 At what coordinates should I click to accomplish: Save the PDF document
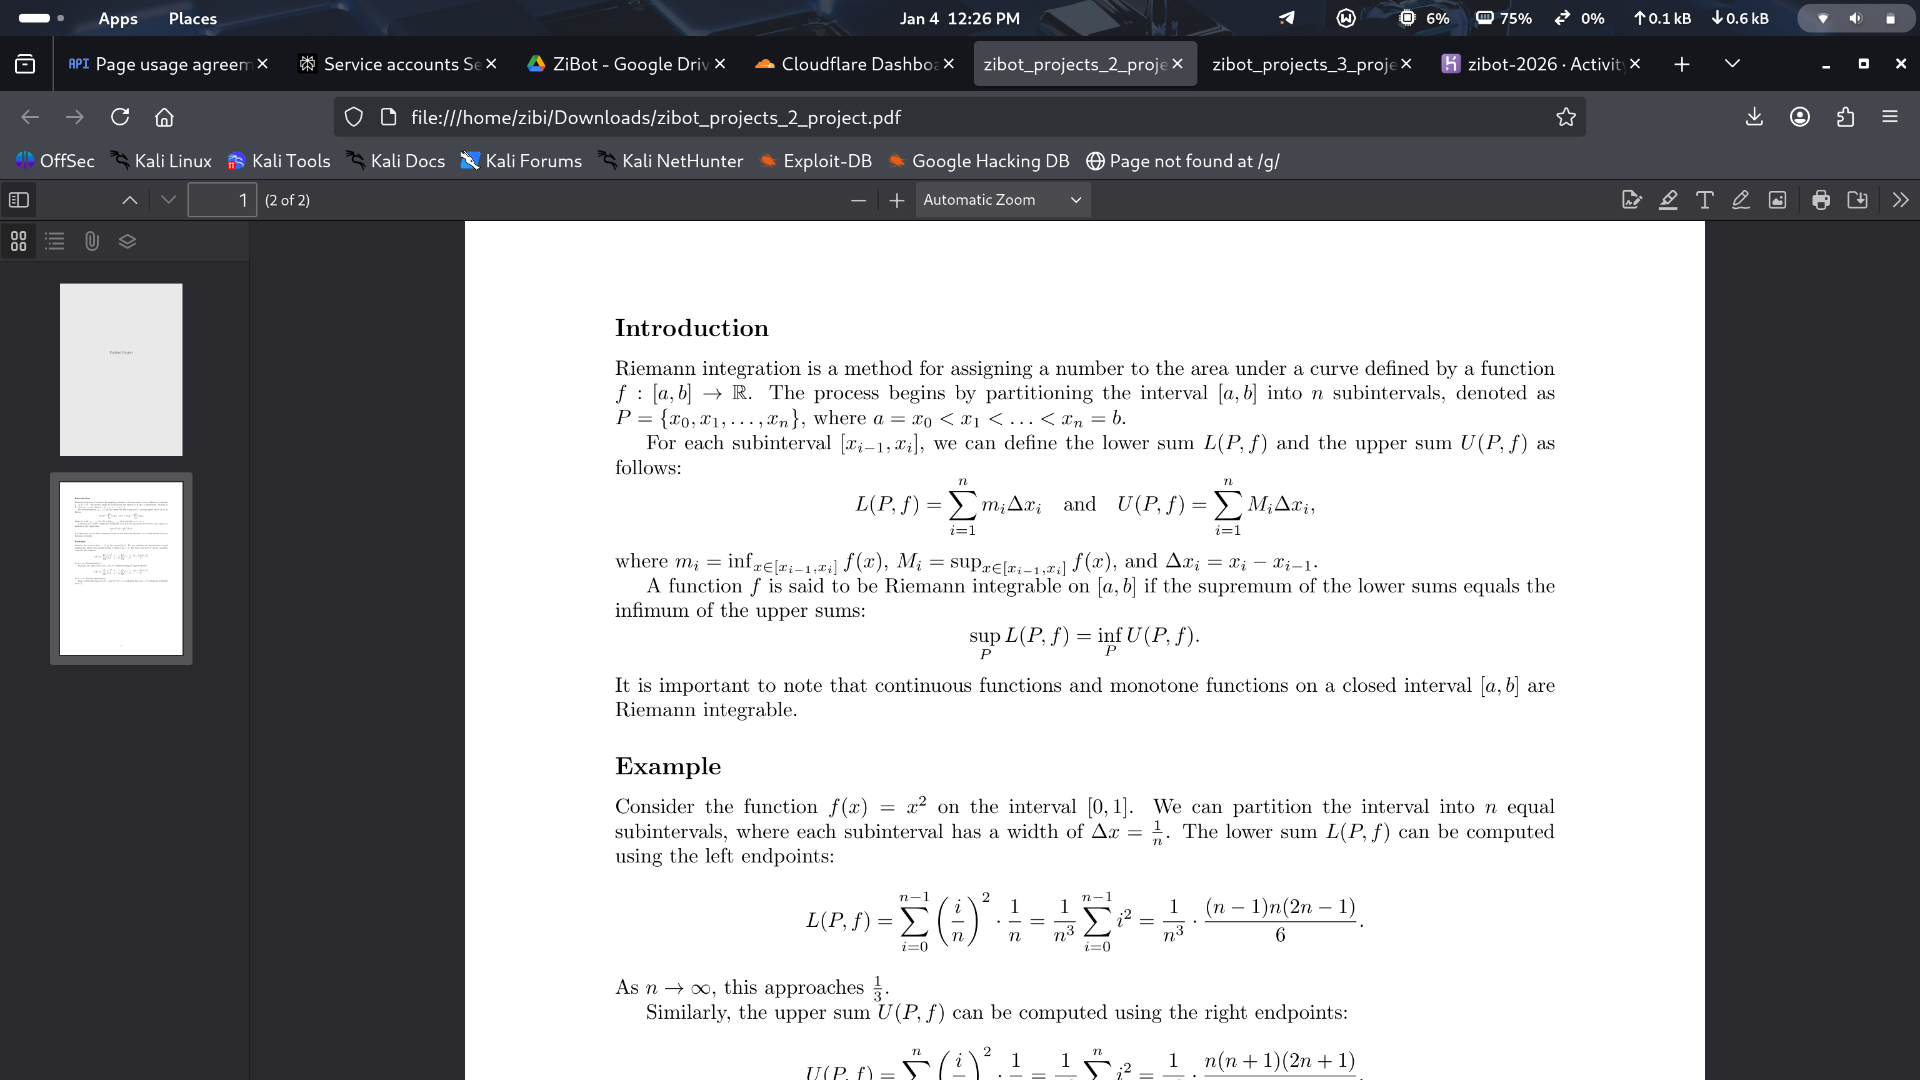(x=1857, y=200)
